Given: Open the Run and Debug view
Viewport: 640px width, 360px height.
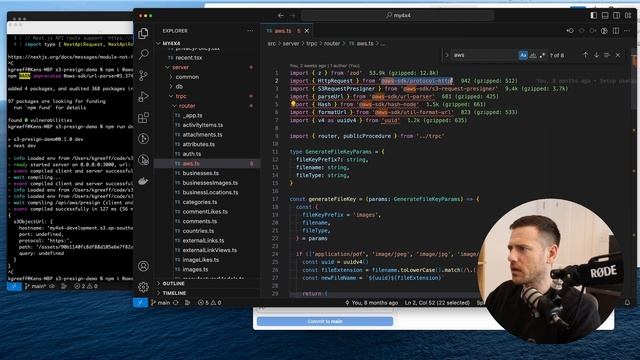Looking at the screenshot, I should coord(143,97).
